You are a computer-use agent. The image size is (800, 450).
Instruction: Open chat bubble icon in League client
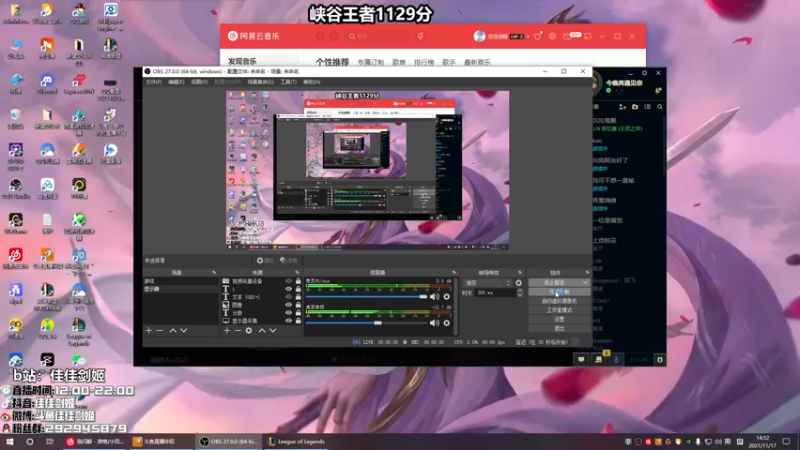[581, 360]
